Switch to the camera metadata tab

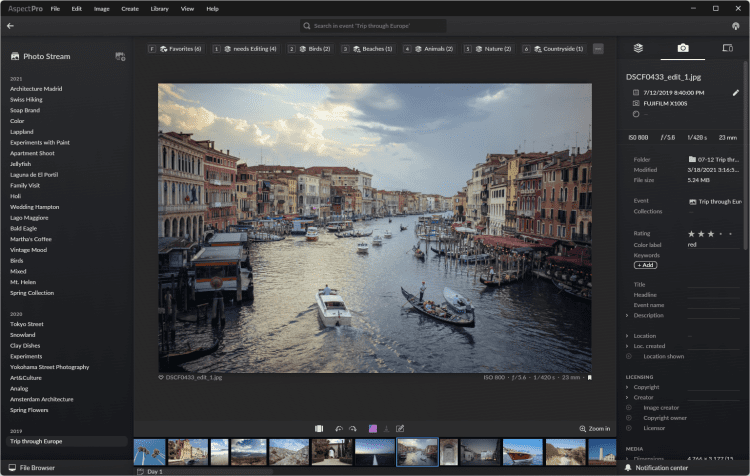click(682, 48)
